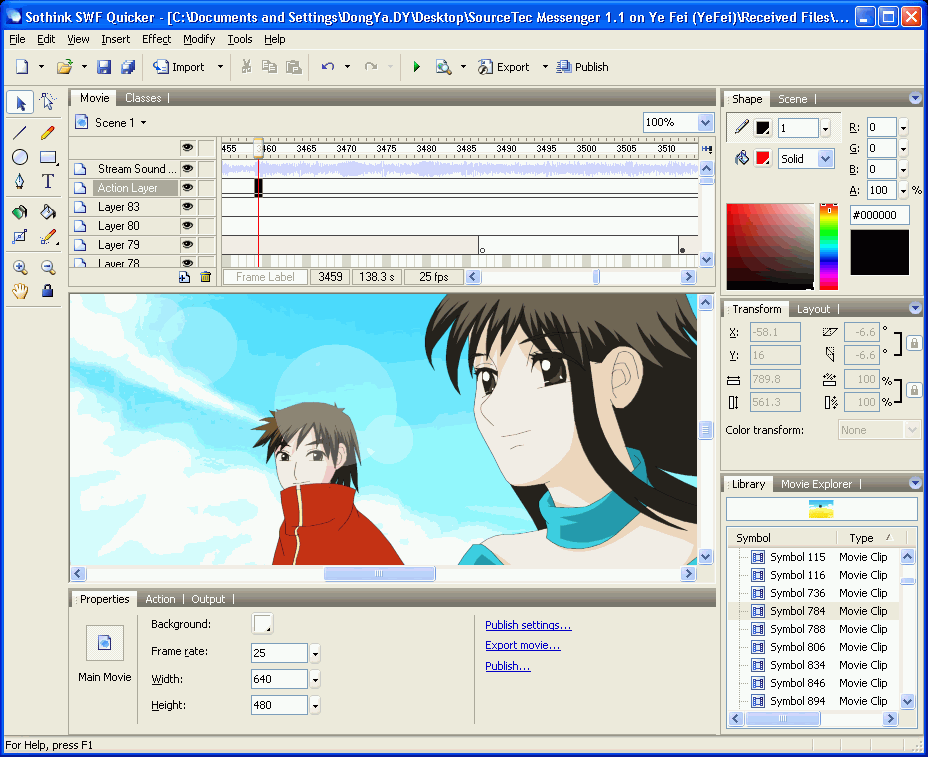Select the Ink Bottle tool
928x757 pixels.
coord(20,212)
